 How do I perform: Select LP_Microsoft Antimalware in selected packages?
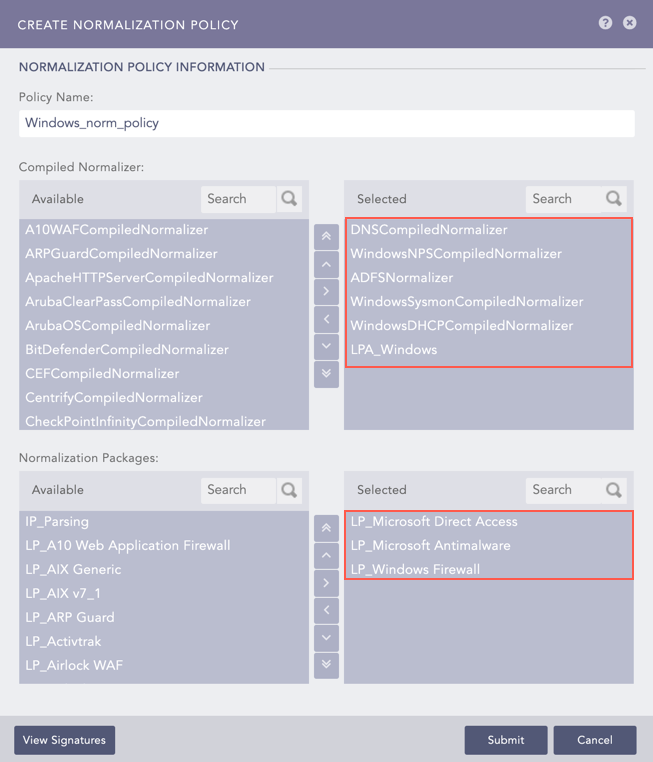coord(430,545)
